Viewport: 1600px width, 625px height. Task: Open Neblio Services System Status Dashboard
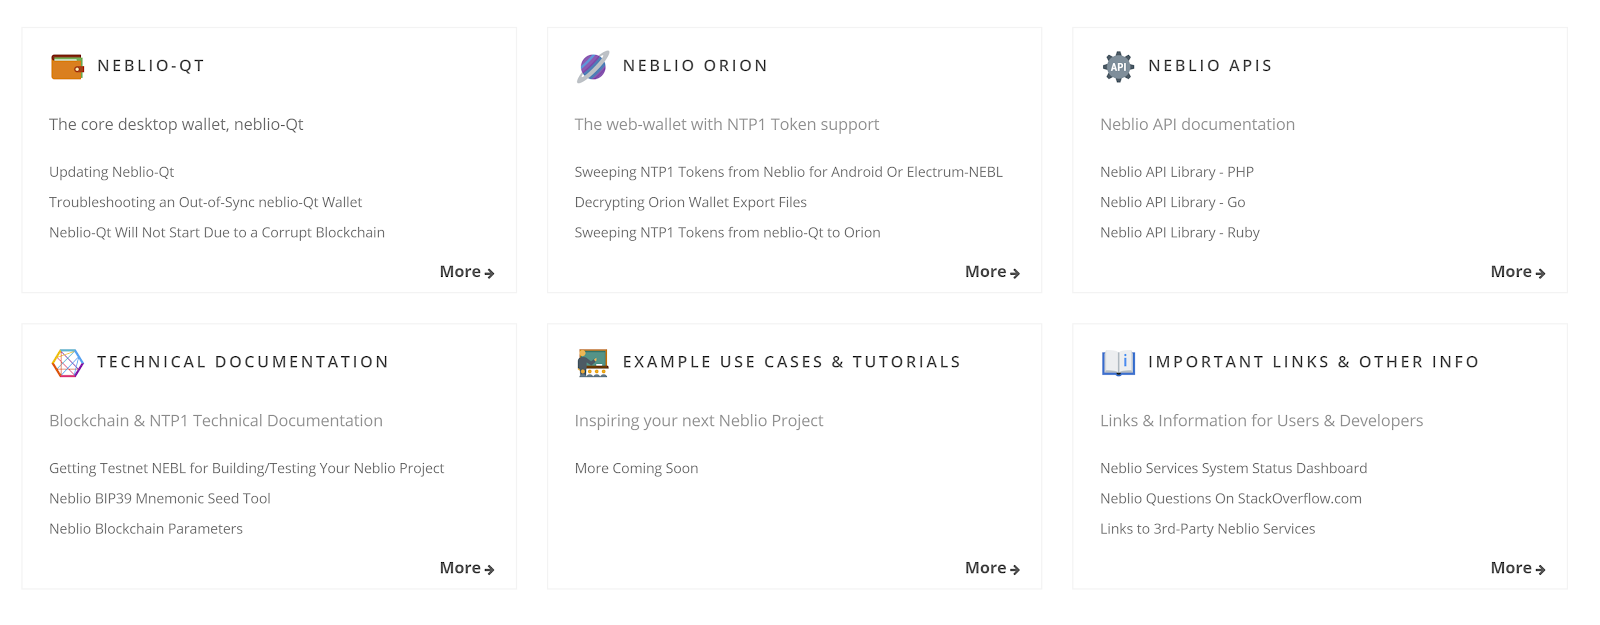1234,468
